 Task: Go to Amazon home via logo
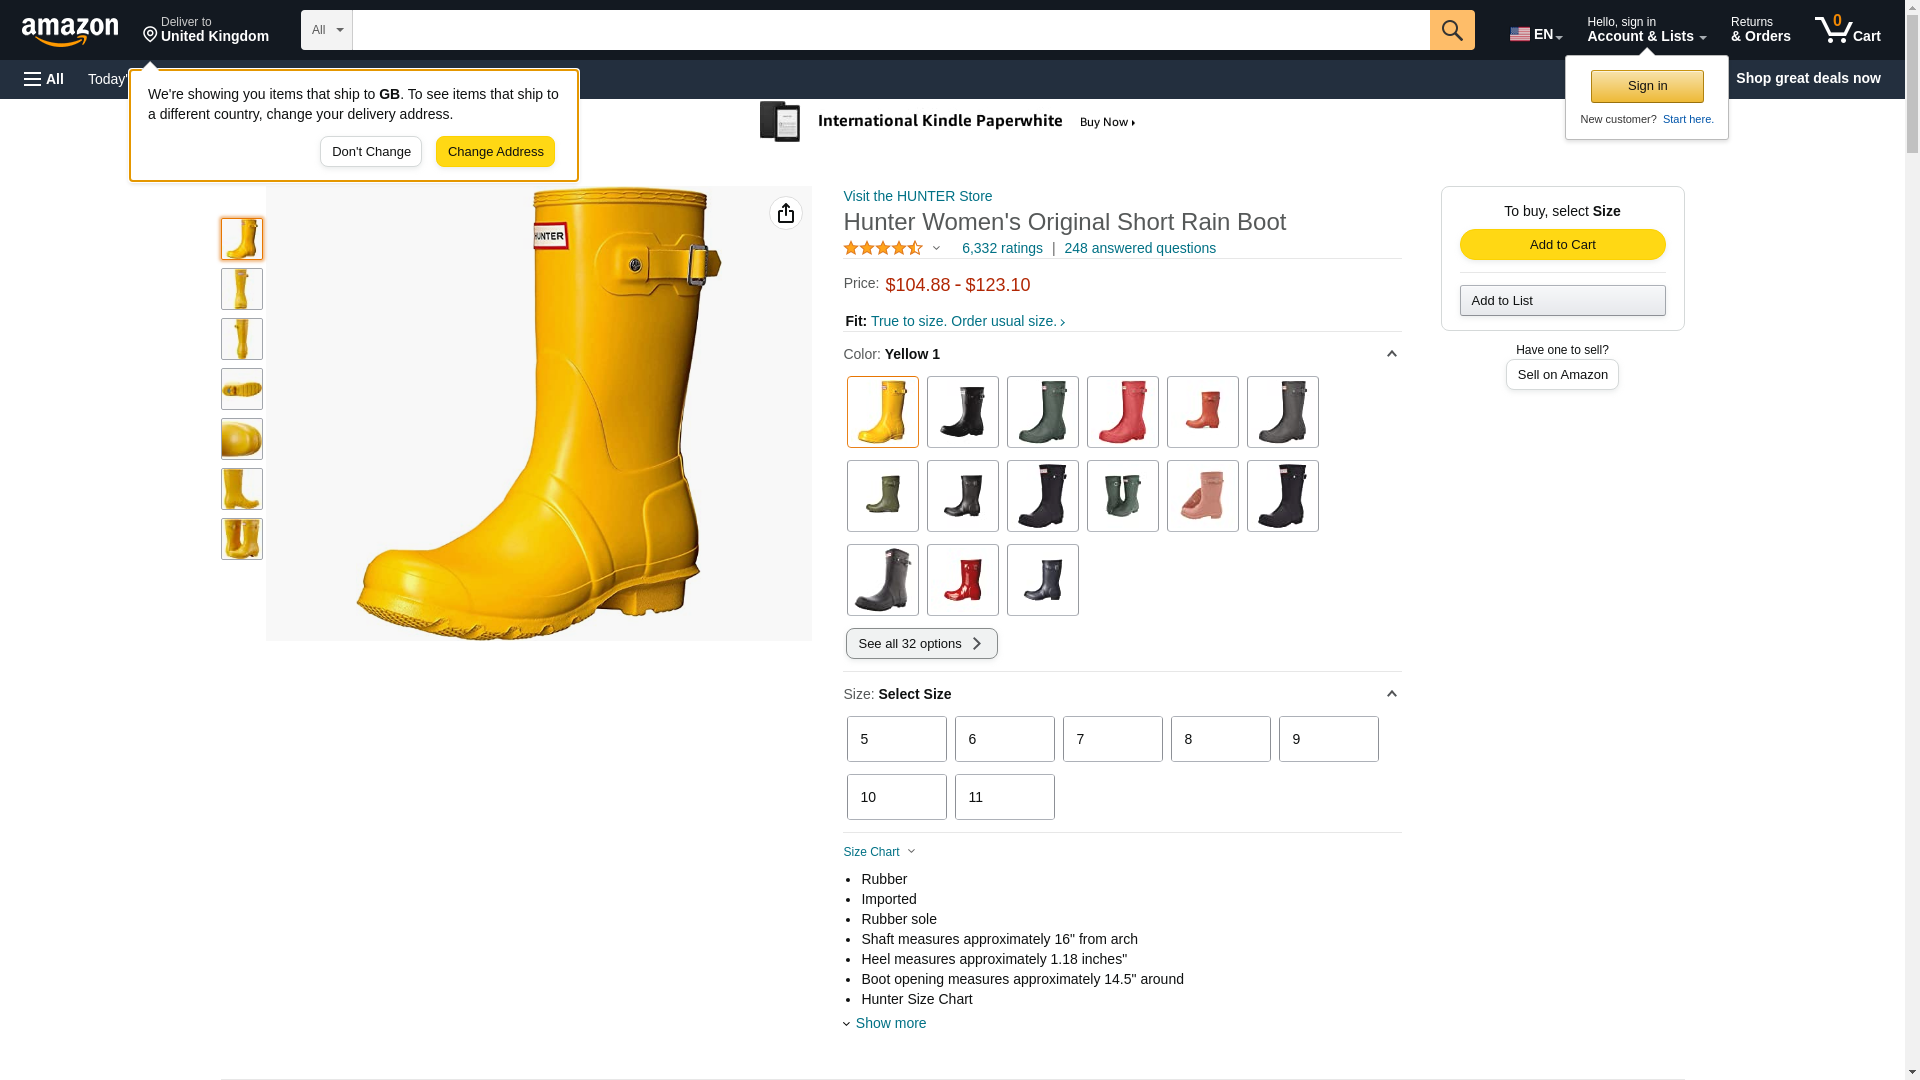pyautogui.click(x=70, y=32)
